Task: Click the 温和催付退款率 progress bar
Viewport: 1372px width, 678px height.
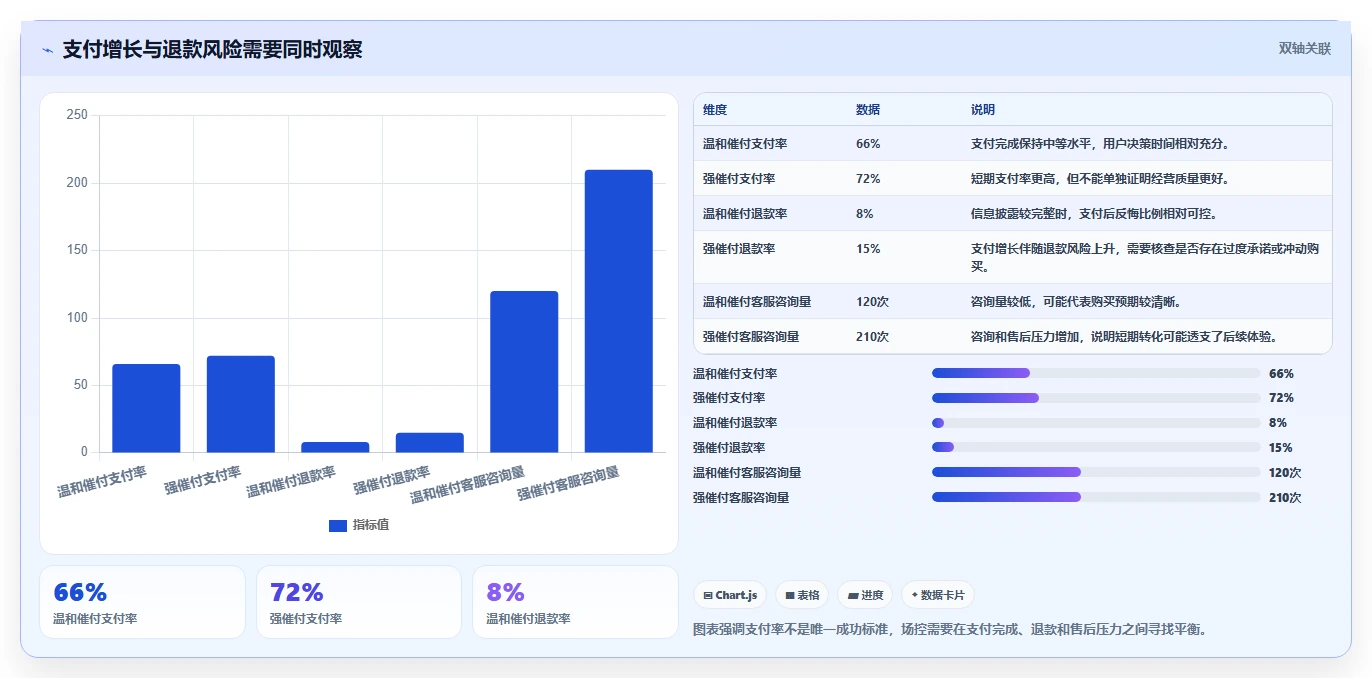Action: click(x=1096, y=423)
